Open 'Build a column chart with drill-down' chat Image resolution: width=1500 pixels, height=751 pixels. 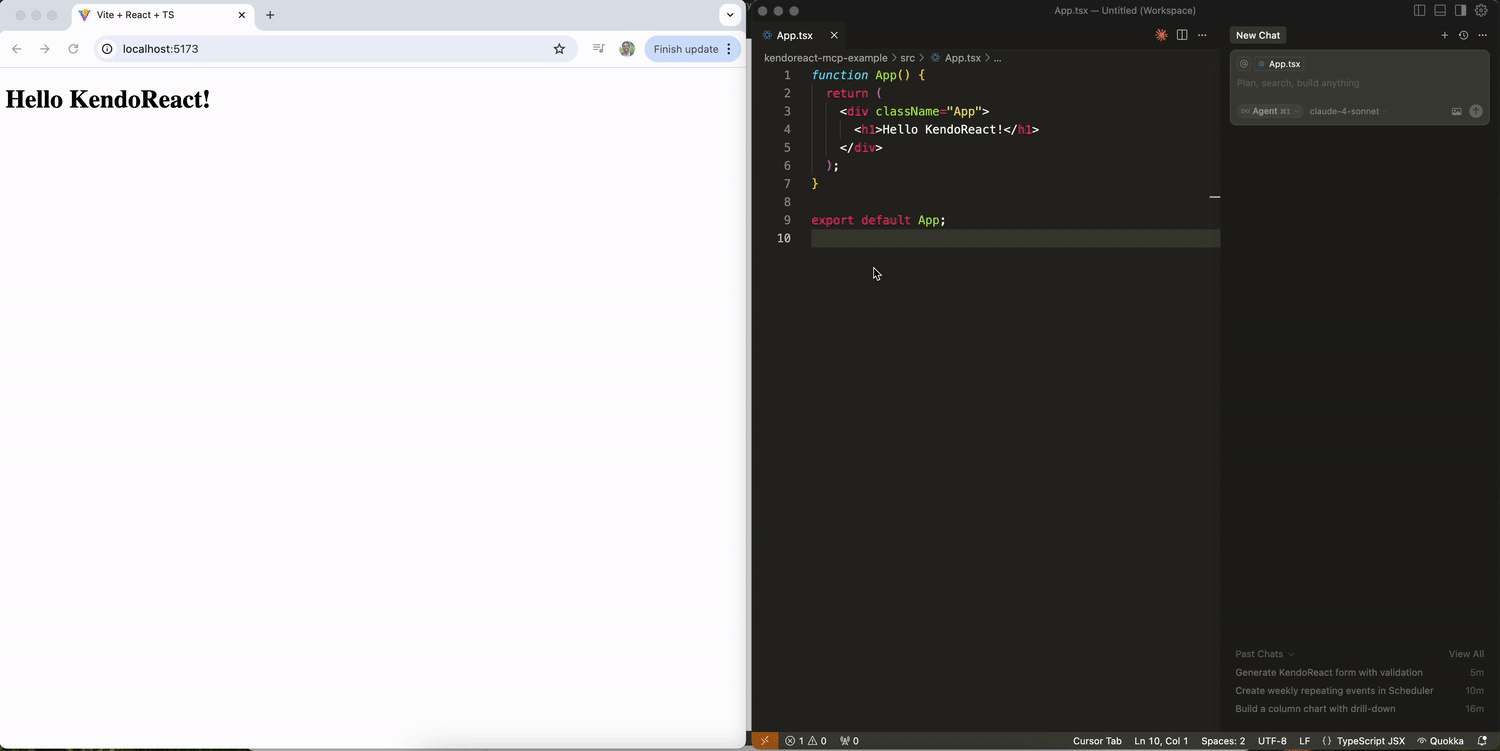pyautogui.click(x=1315, y=709)
